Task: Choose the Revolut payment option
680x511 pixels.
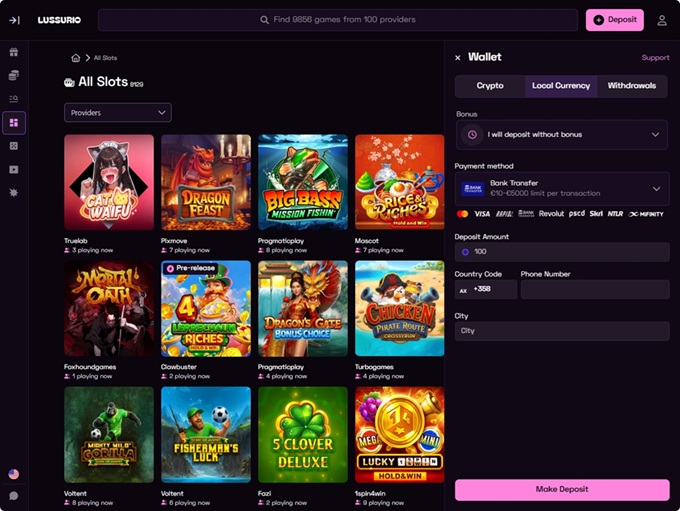Action: coord(551,214)
